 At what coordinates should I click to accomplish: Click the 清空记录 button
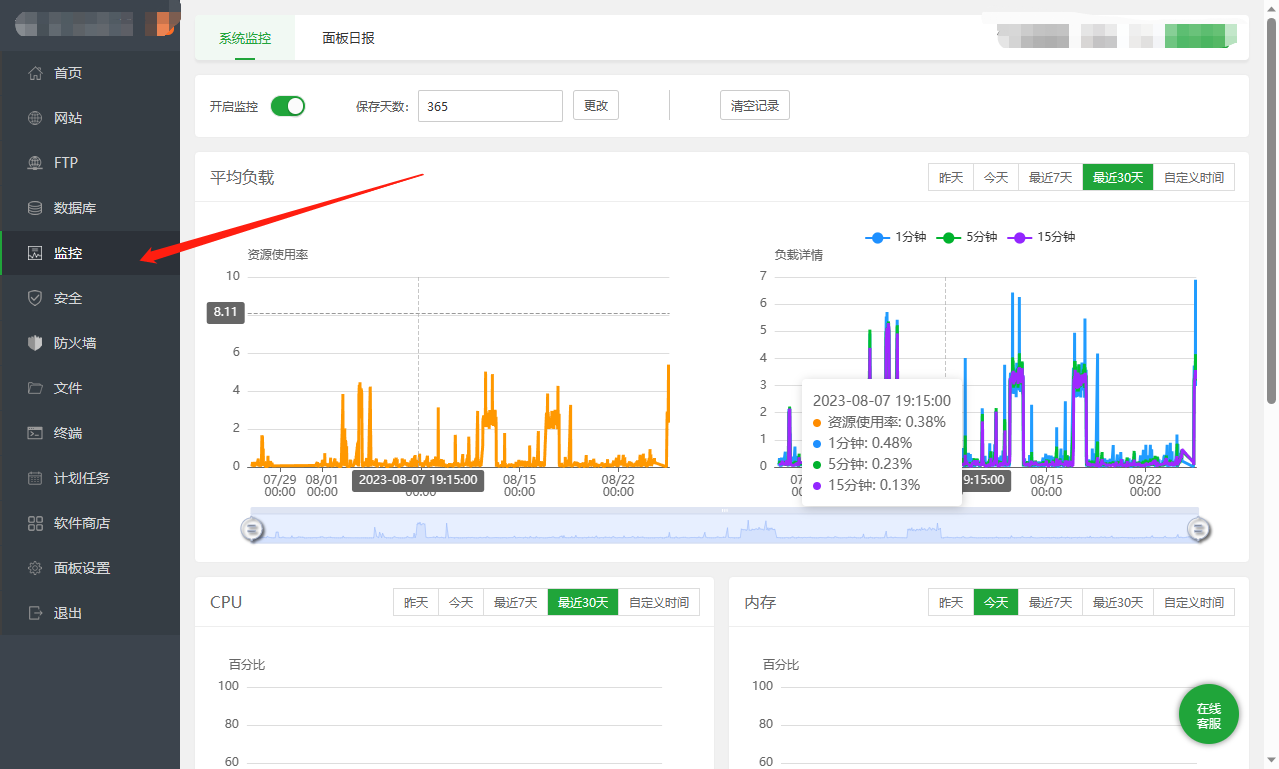tap(755, 105)
